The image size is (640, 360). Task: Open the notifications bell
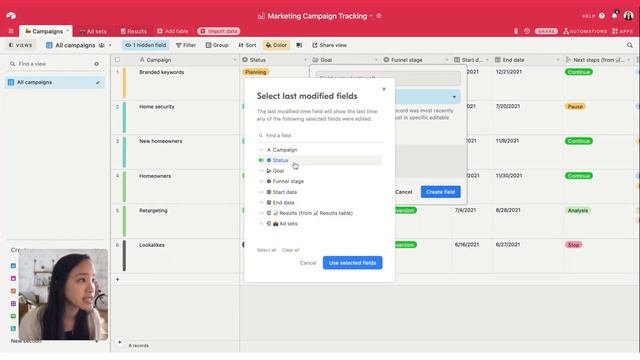coord(614,16)
